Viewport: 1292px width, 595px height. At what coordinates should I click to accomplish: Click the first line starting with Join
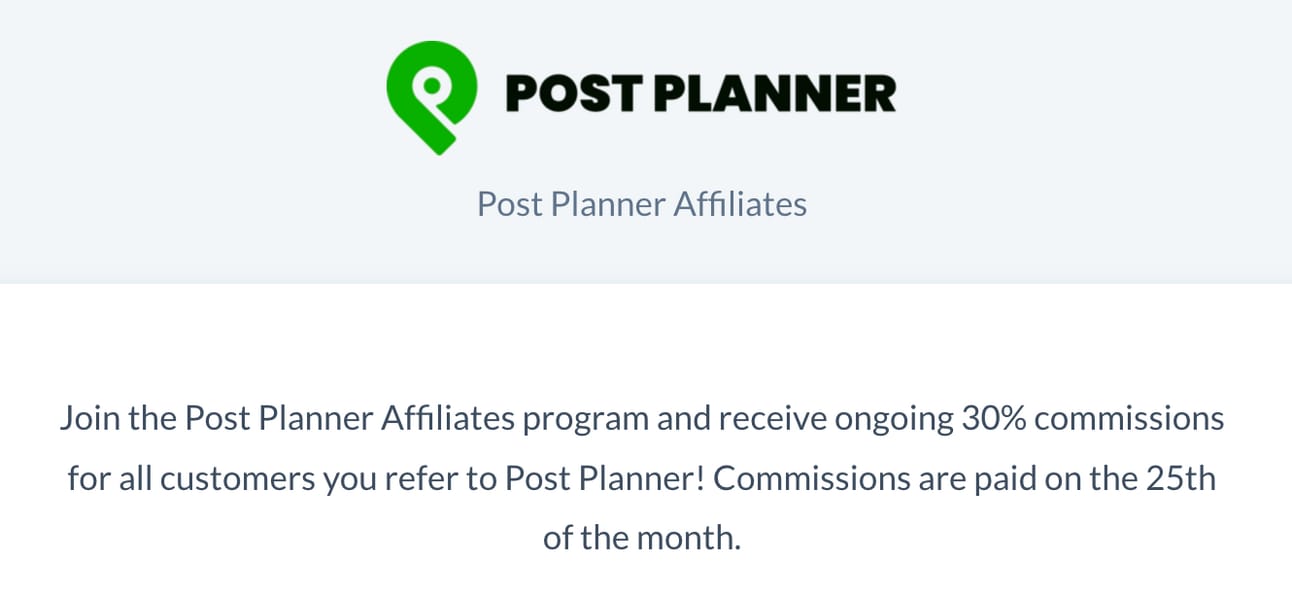(x=641, y=418)
